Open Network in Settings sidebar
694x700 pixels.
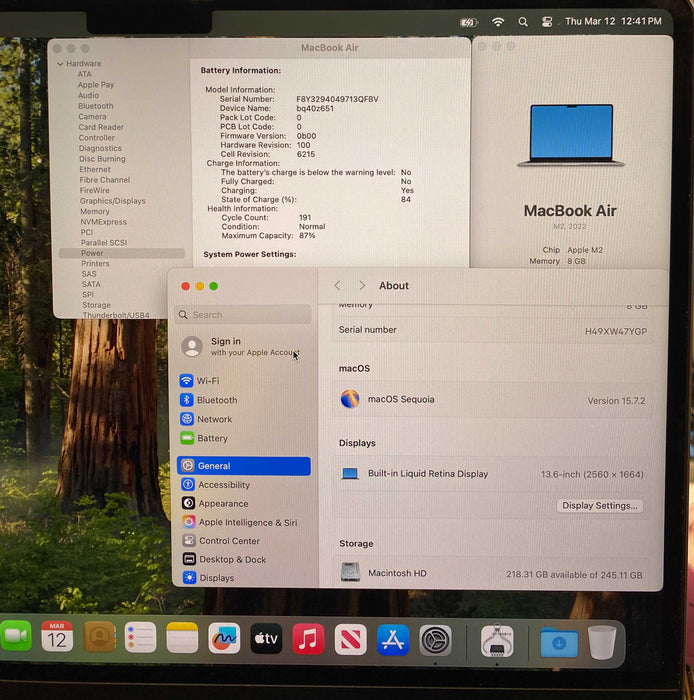click(244, 419)
